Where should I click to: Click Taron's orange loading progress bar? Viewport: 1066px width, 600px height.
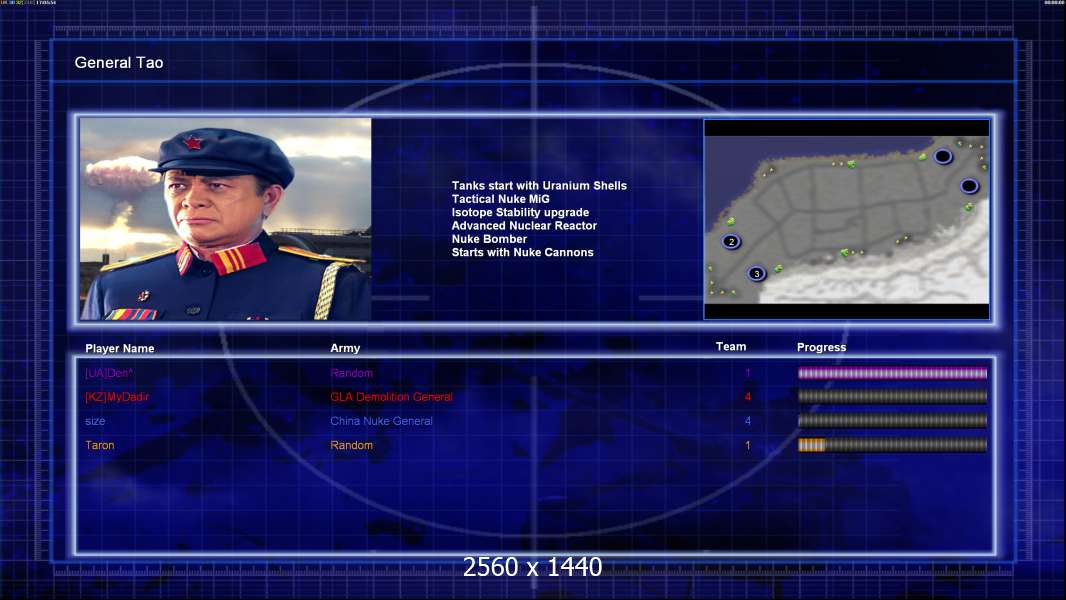(893, 445)
